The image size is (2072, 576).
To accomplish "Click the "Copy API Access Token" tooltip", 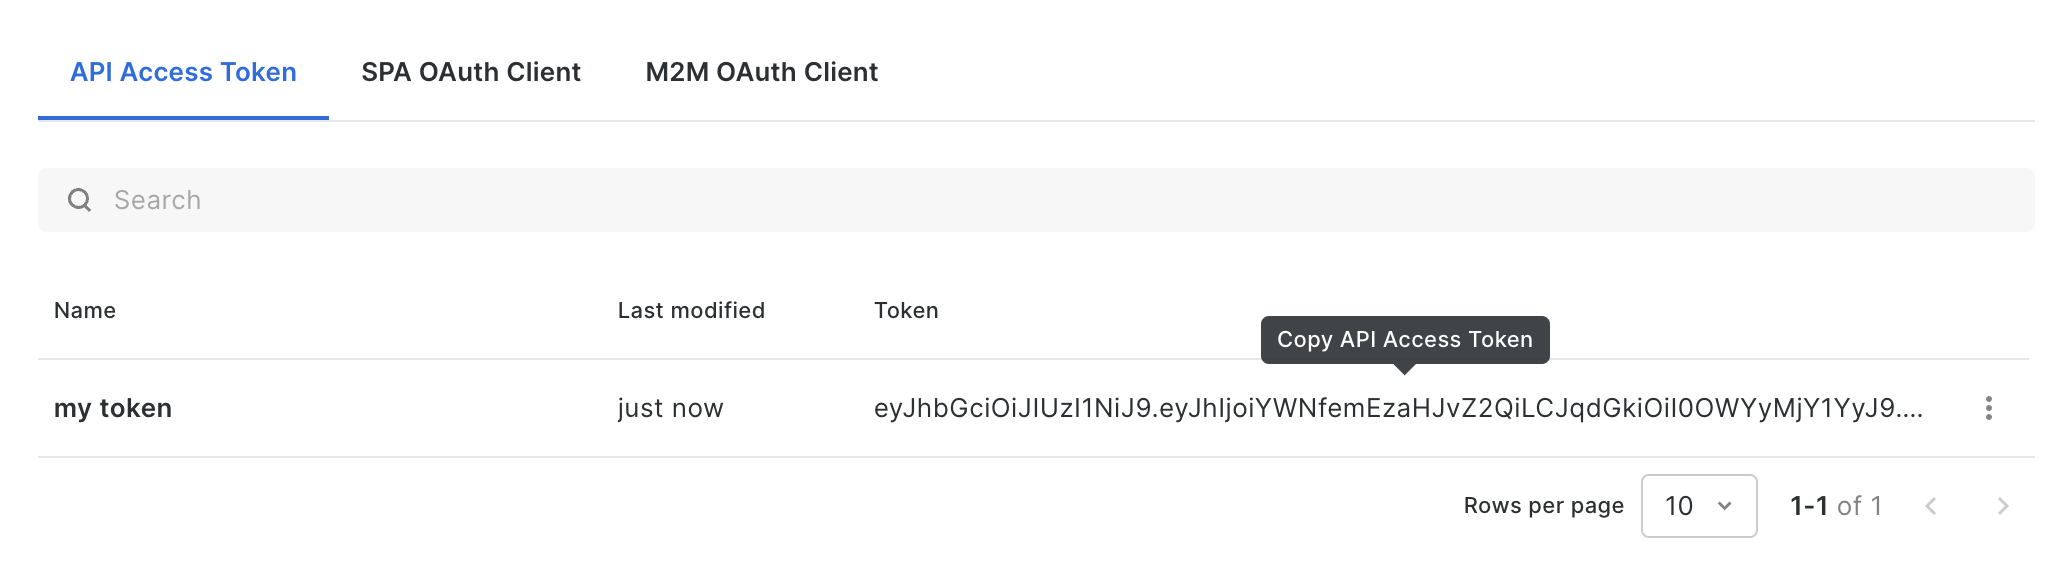I will coord(1404,340).
